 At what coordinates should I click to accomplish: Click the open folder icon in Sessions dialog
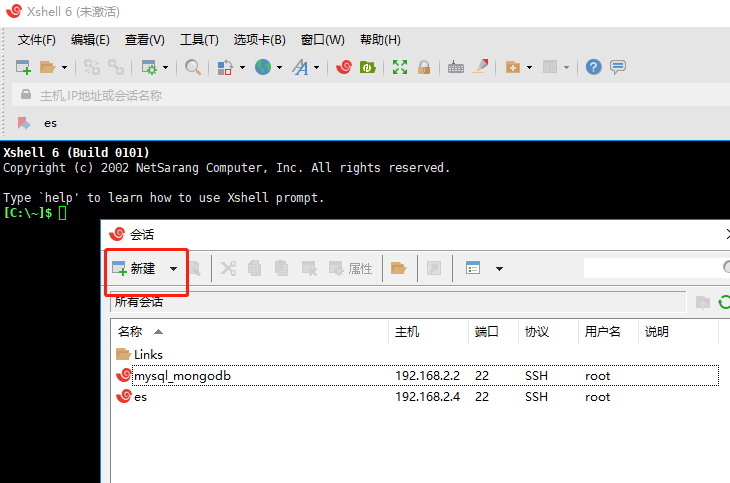[x=399, y=268]
